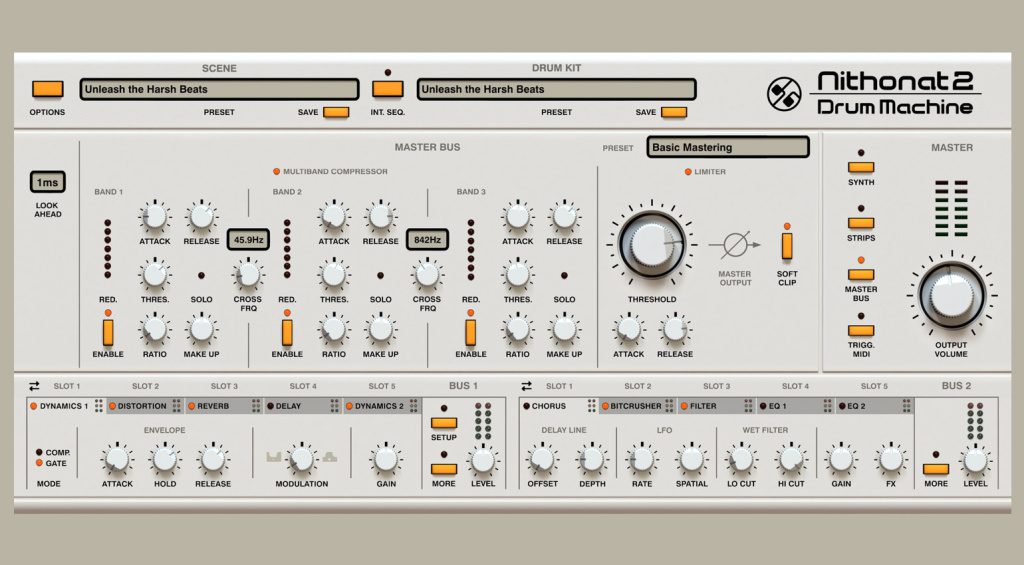This screenshot has width=1024, height=565.
Task: Click the Output Volume knob
Action: (x=952, y=295)
